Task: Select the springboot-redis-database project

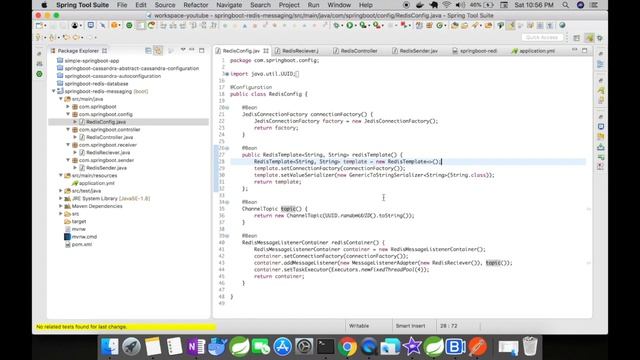Action: [x=96, y=84]
